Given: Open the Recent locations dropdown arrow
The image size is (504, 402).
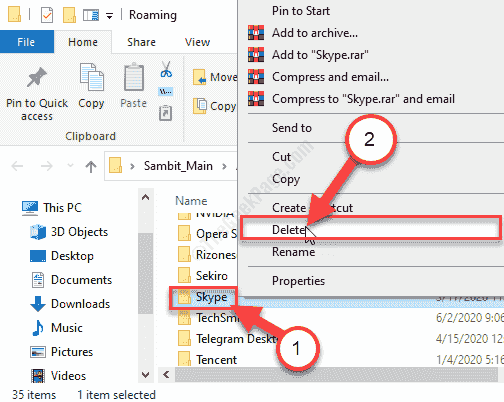Looking at the screenshot, I should point(70,165).
